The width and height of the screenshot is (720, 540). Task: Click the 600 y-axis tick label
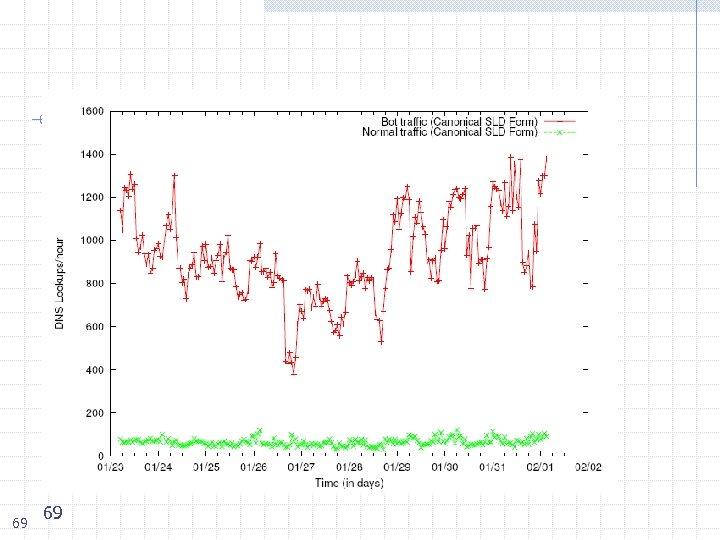(95, 326)
